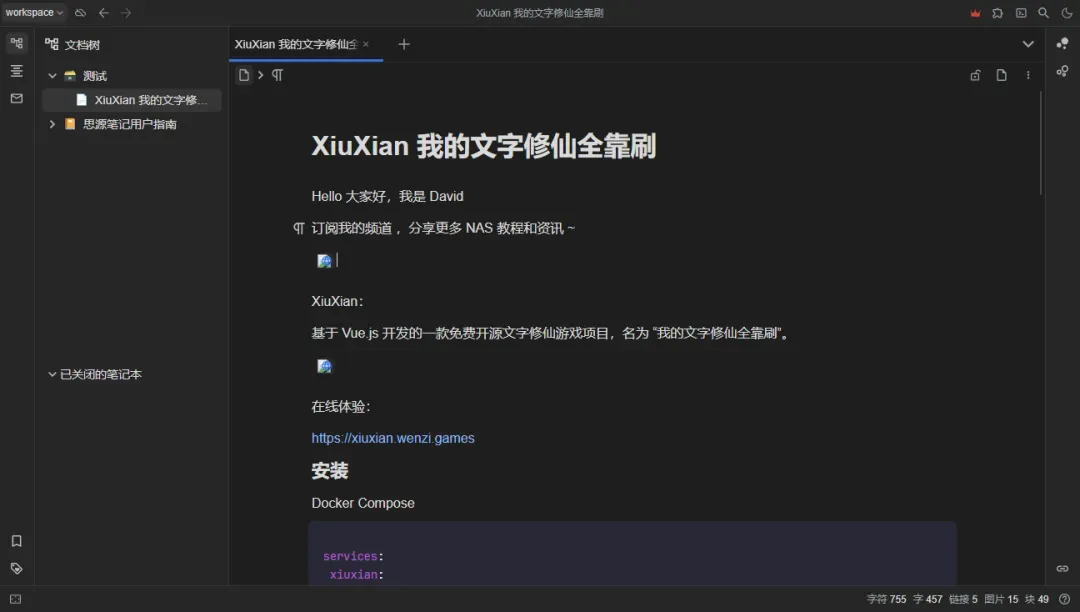Open the tab list chevron dropdown
The image size is (1080, 612).
pos(1028,44)
